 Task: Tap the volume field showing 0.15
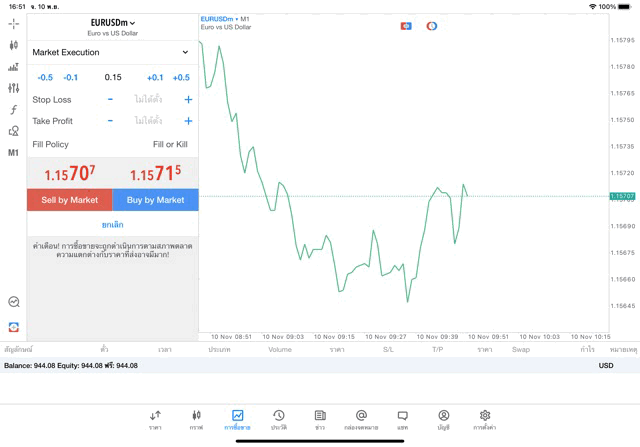pos(112,77)
